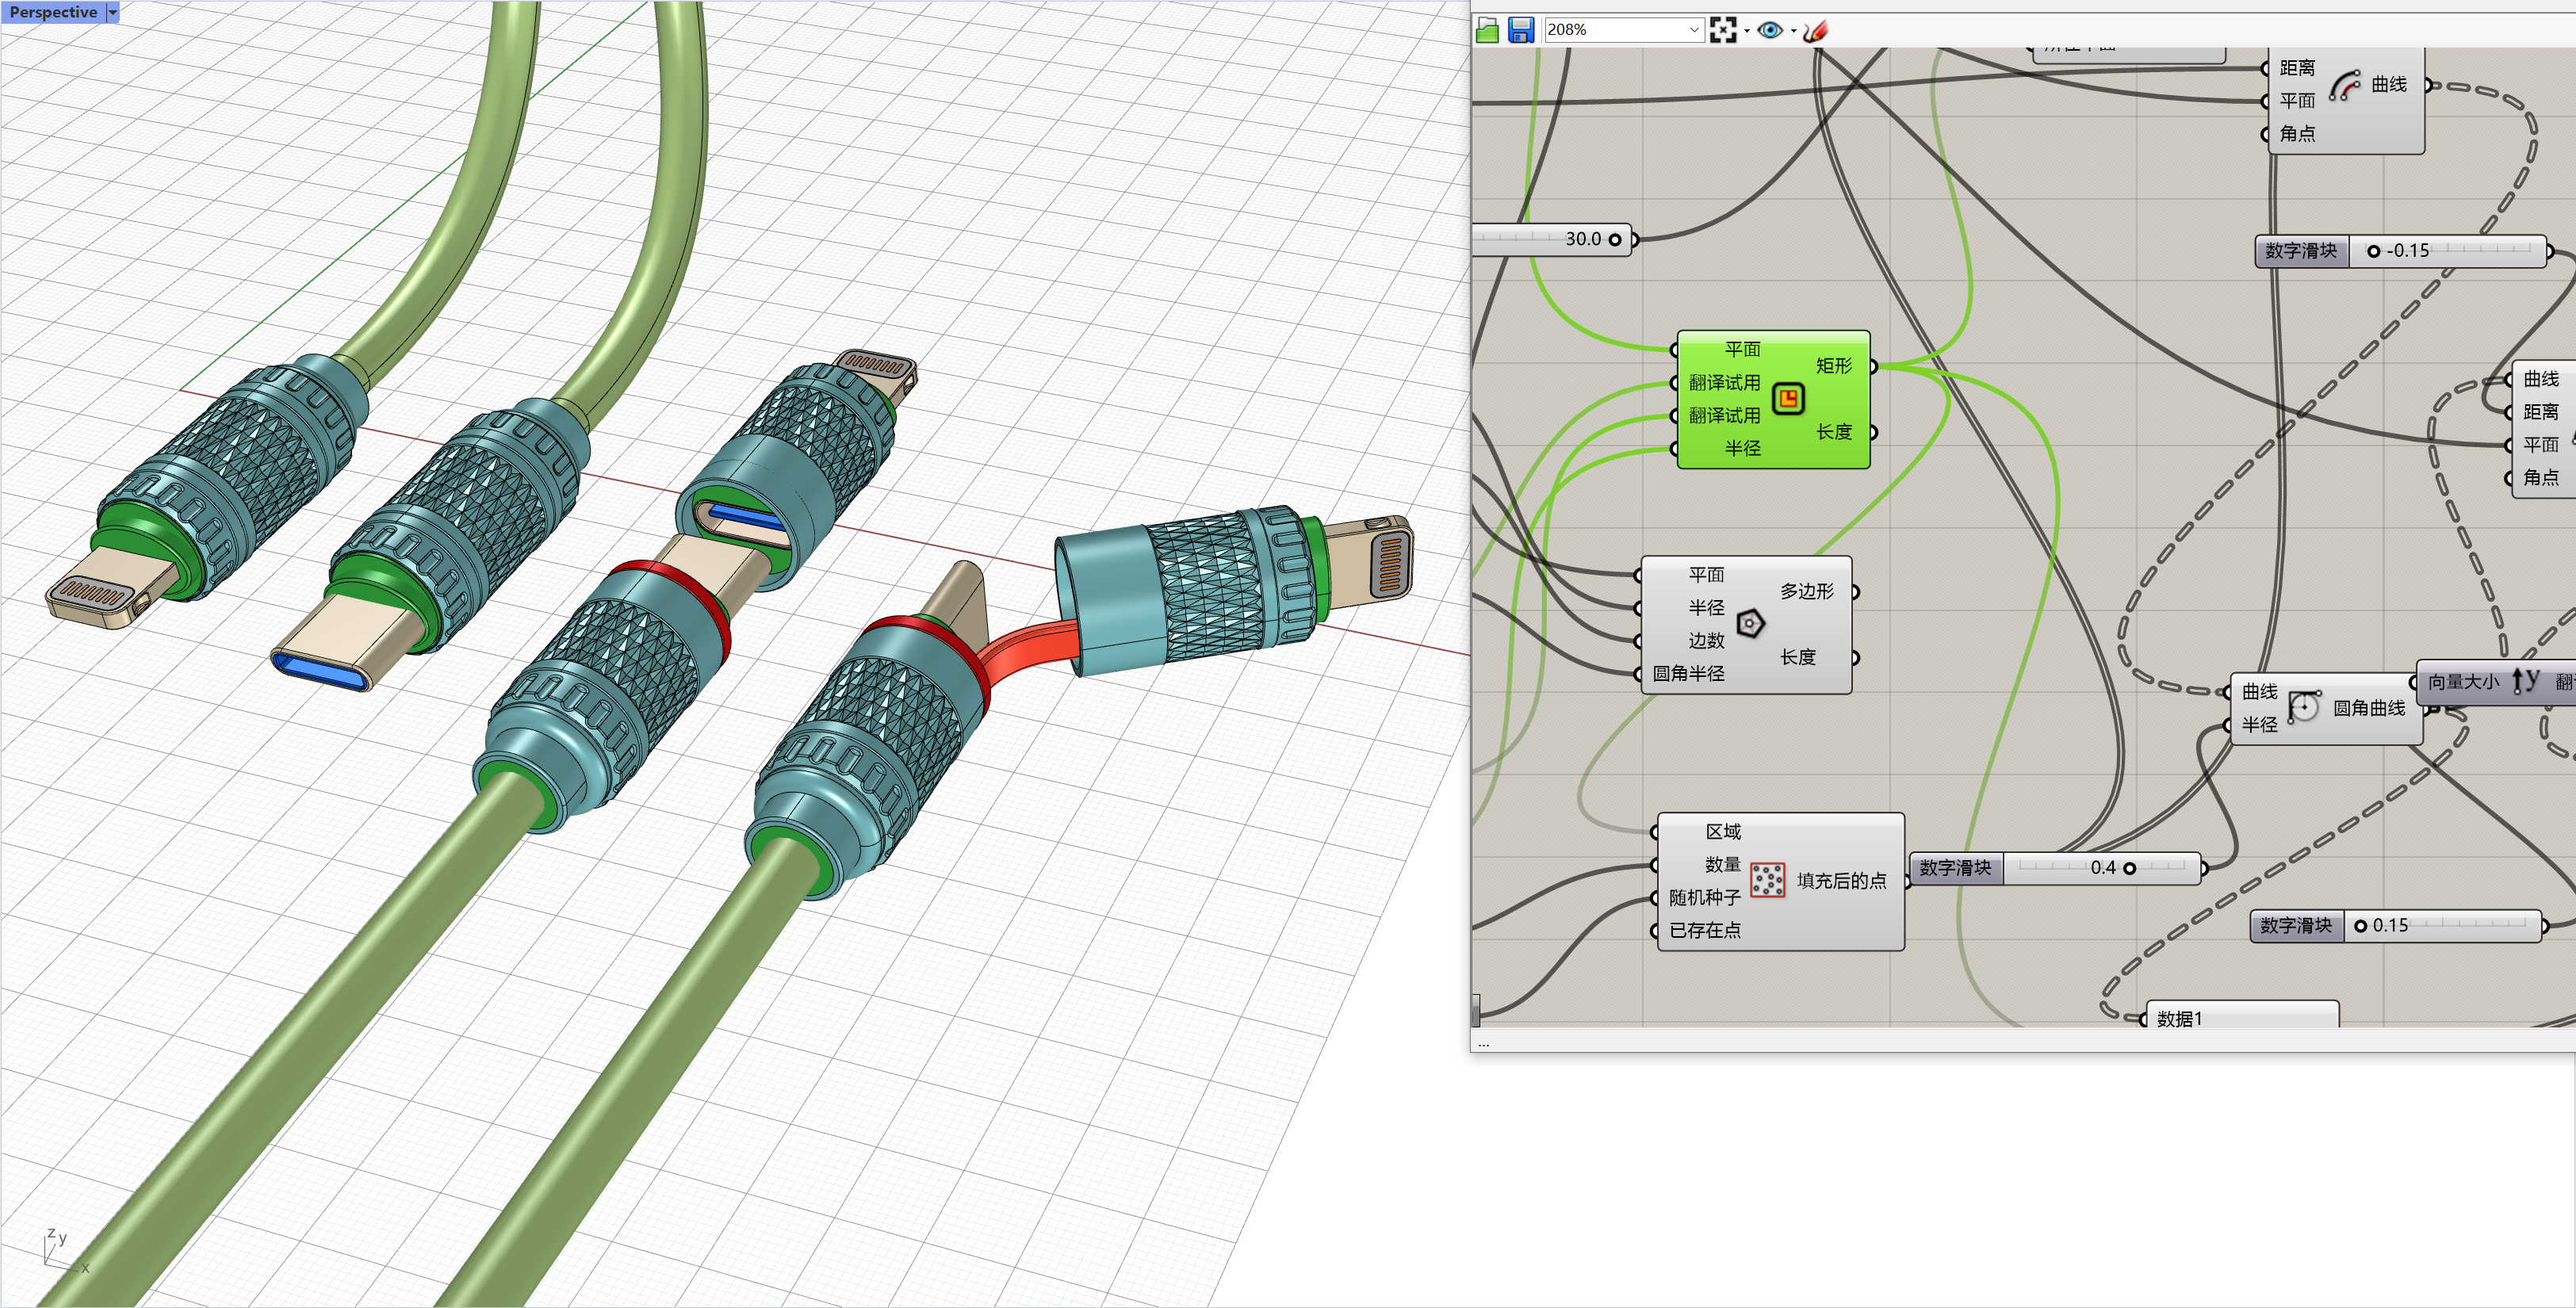Image resolution: width=2576 pixels, height=1308 pixels.
Task: Click the polygon component hexagon icon
Action: coord(1750,624)
